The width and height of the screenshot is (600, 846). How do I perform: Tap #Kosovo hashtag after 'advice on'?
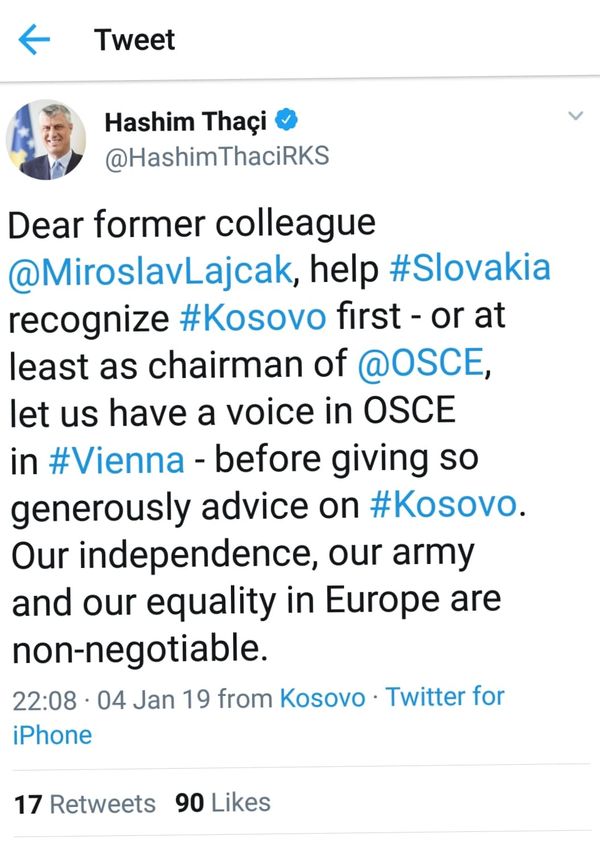point(444,505)
